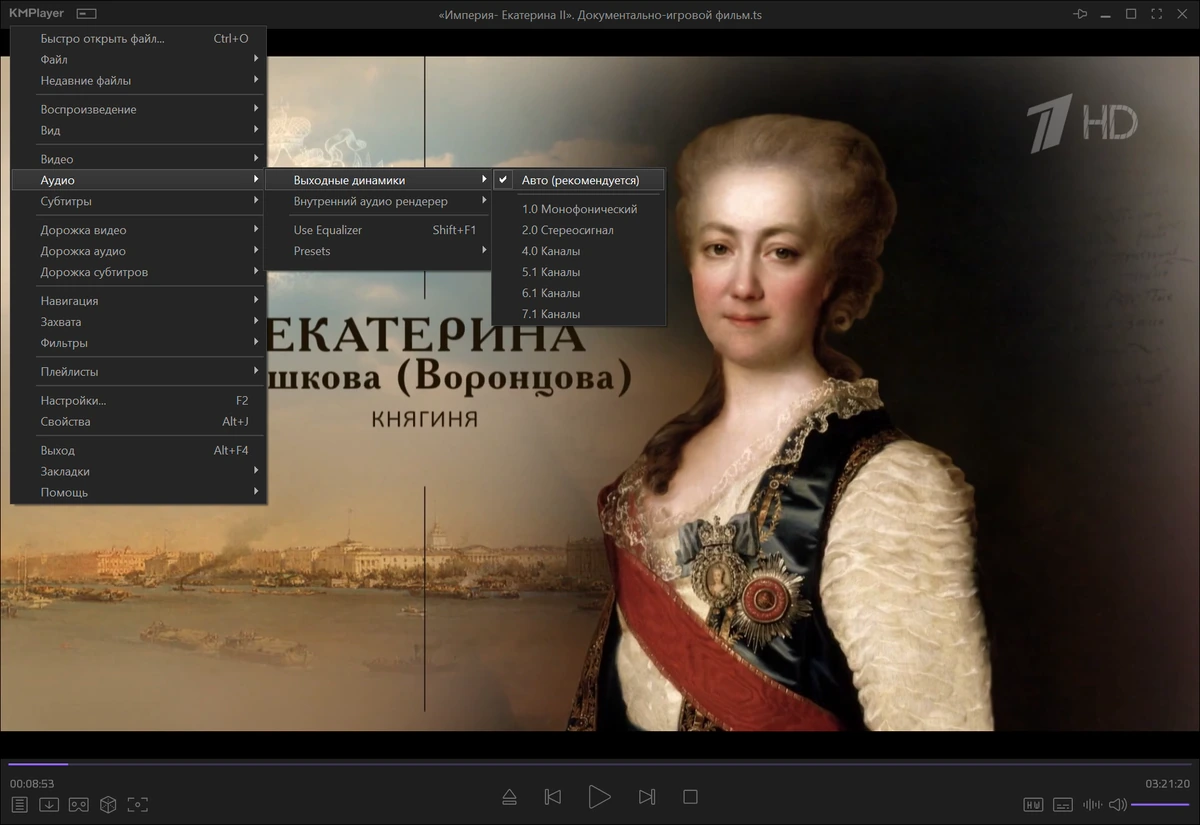Adjust the volume slider
The height and width of the screenshot is (825, 1200).
click(1160, 804)
